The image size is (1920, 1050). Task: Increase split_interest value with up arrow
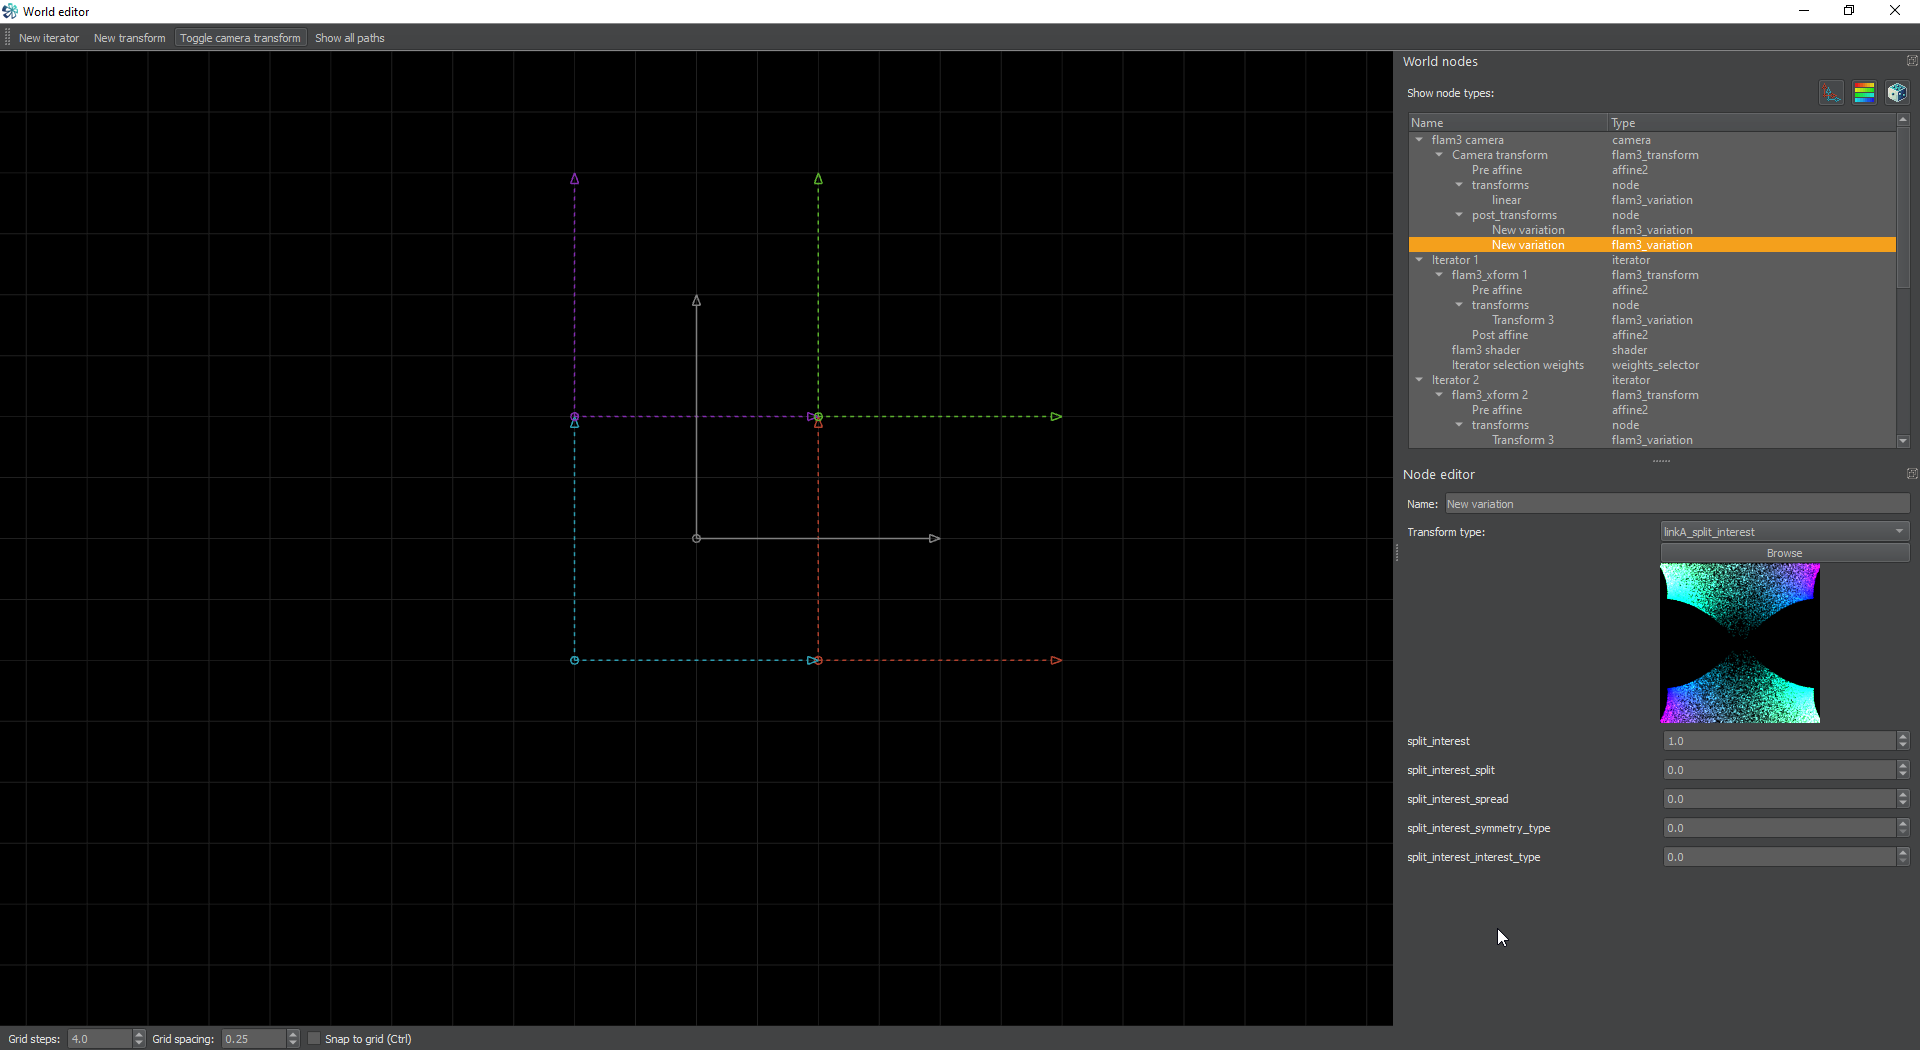[1903, 737]
